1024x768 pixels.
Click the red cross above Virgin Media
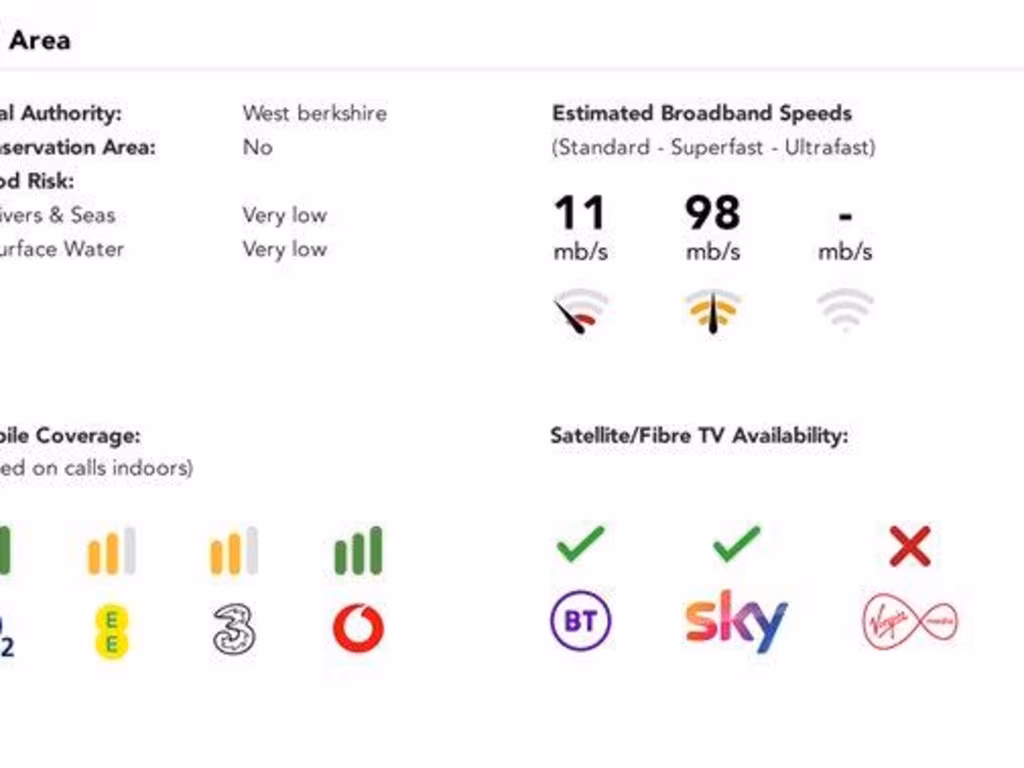[909, 546]
